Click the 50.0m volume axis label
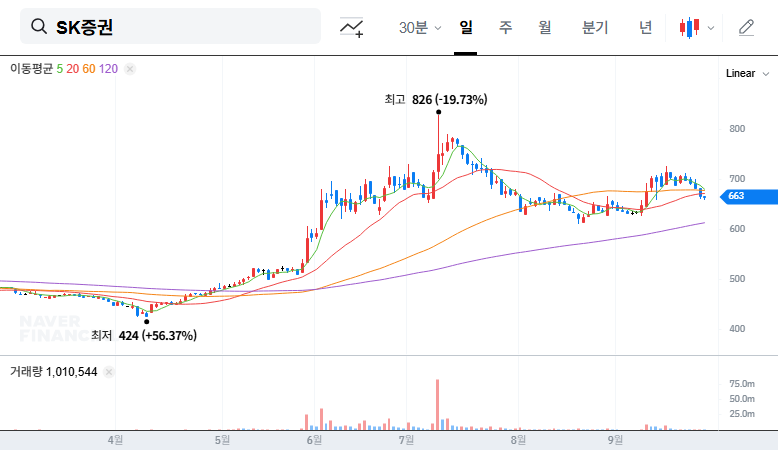Viewport: 778px width, 450px height. (742, 399)
